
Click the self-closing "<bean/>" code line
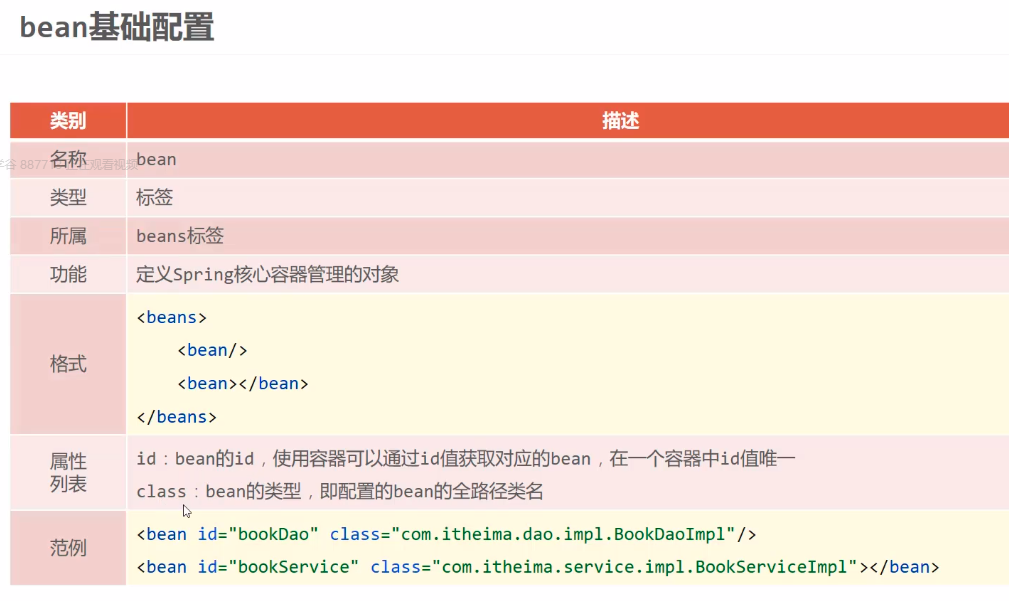pos(212,350)
